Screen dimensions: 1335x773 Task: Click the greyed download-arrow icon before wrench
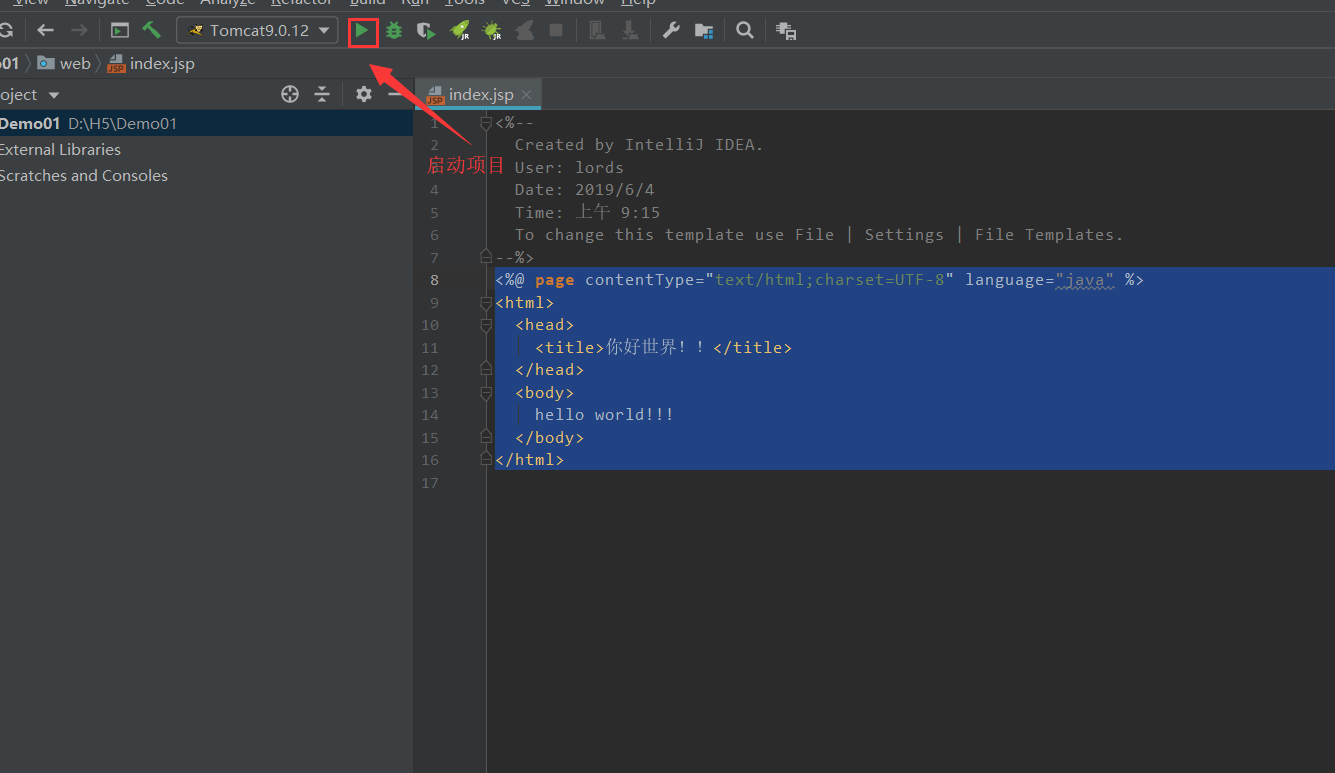click(630, 31)
